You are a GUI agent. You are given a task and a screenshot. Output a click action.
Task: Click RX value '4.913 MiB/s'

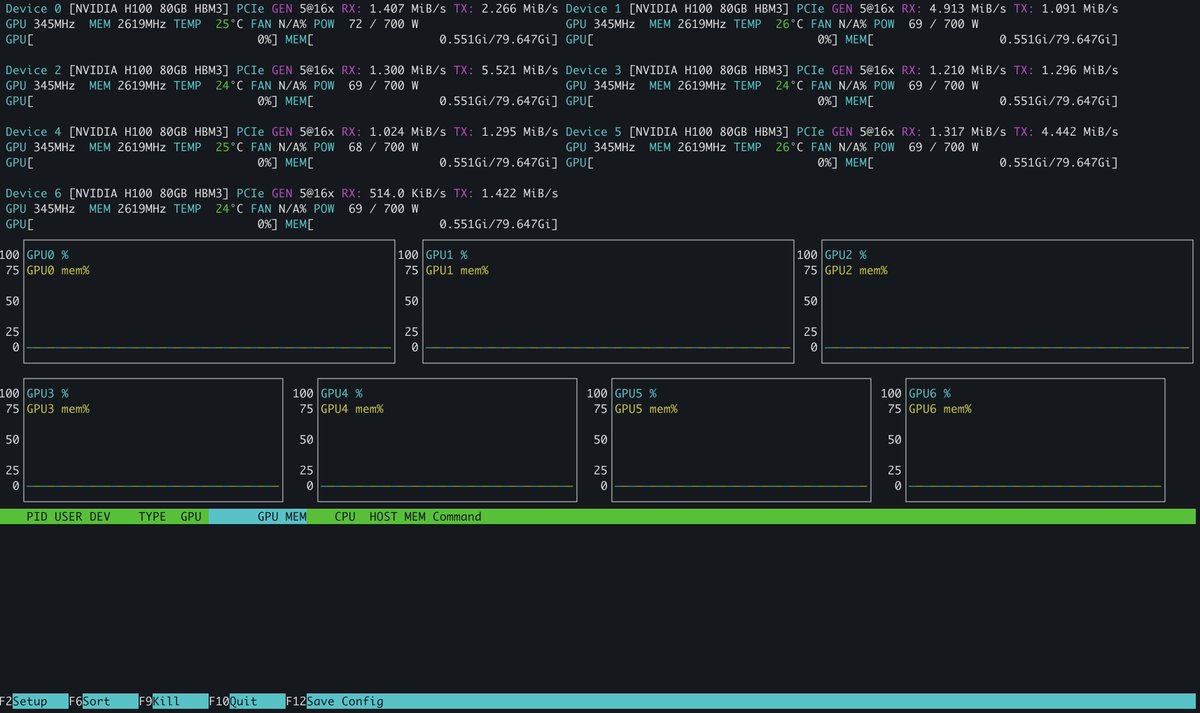968,9
